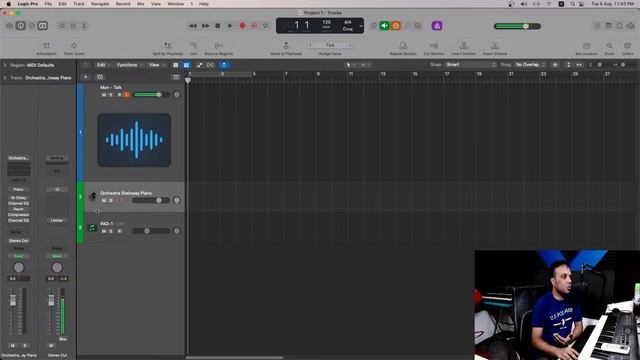Screen dimensions: 640x360
Task: Toggle the green metronome click button
Action: 384,26
